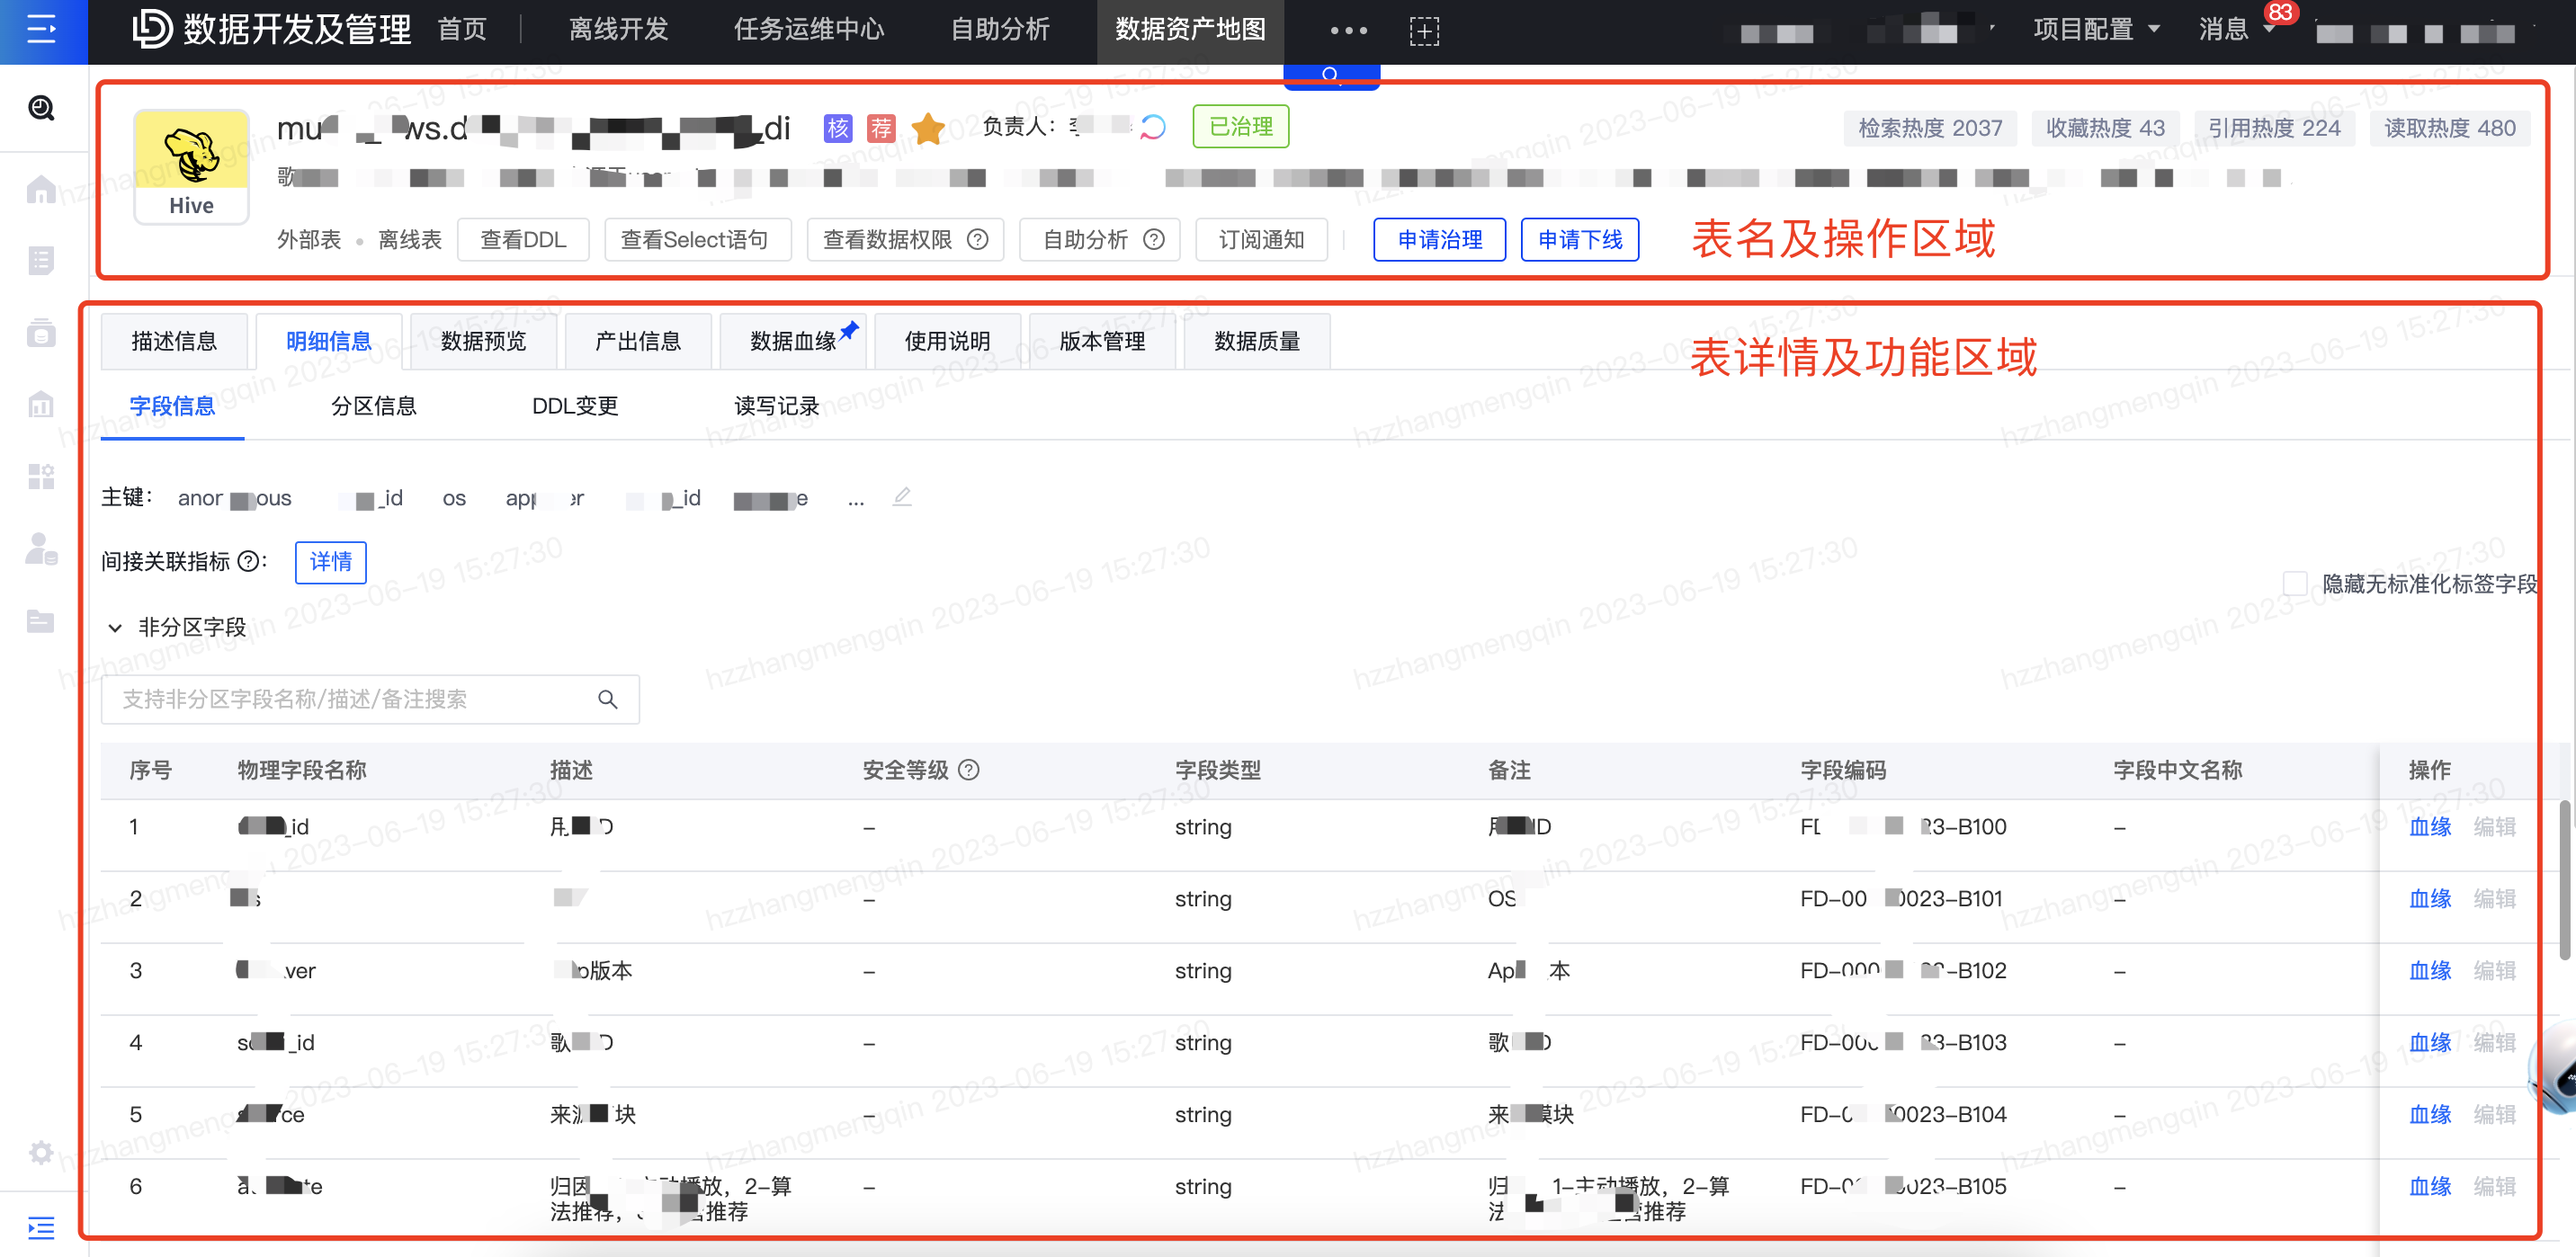Image resolution: width=2576 pixels, height=1257 pixels.
Task: Click help icon next to 查看数据权限
Action: 978,240
